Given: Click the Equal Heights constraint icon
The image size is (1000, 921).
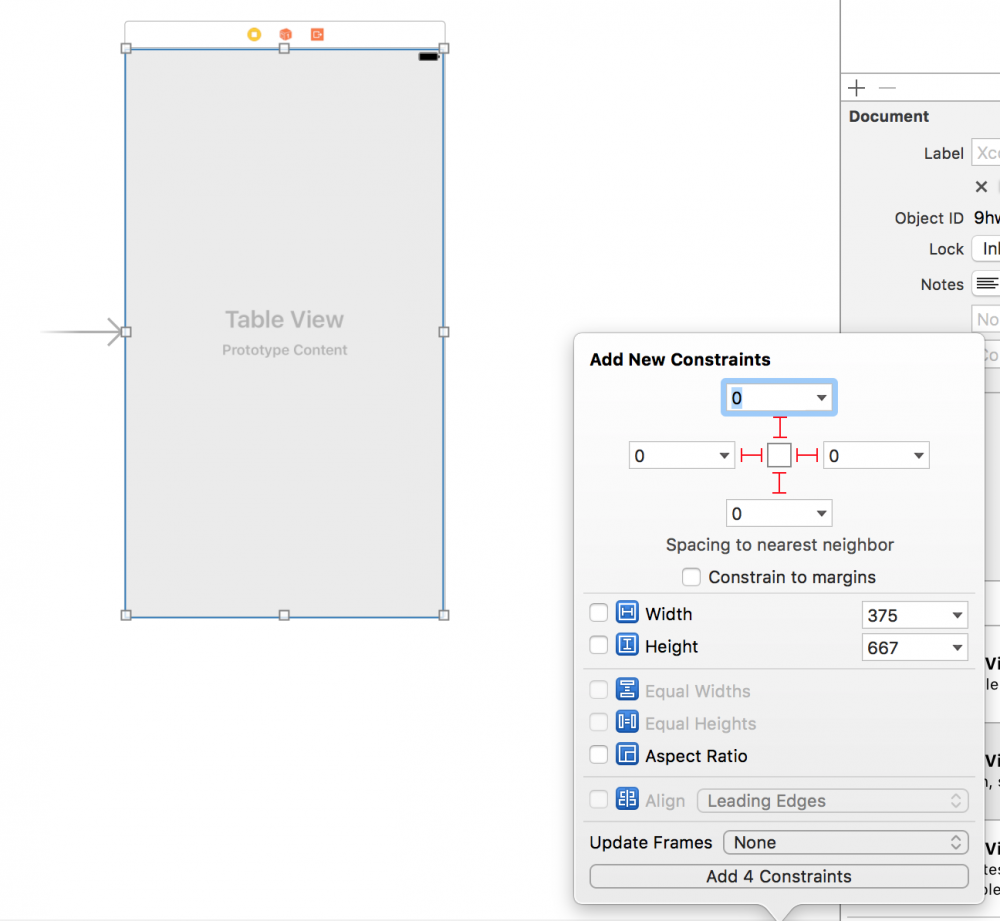Looking at the screenshot, I should click(629, 722).
